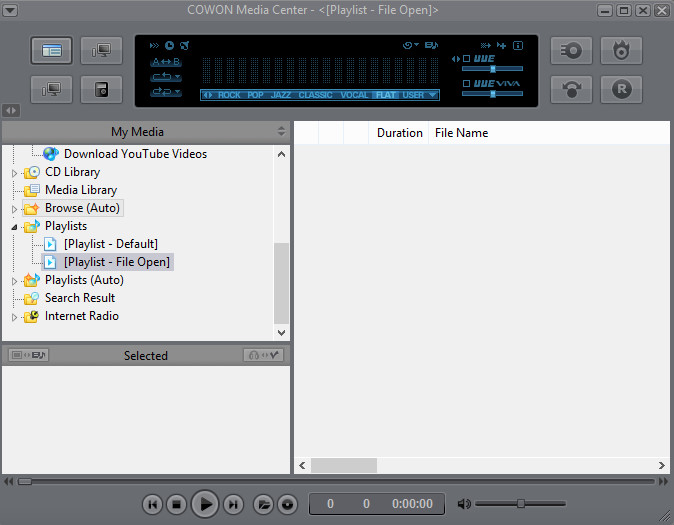The width and height of the screenshot is (674, 525).
Task: Expand the CD Library node
Action: pyautogui.click(x=14, y=173)
